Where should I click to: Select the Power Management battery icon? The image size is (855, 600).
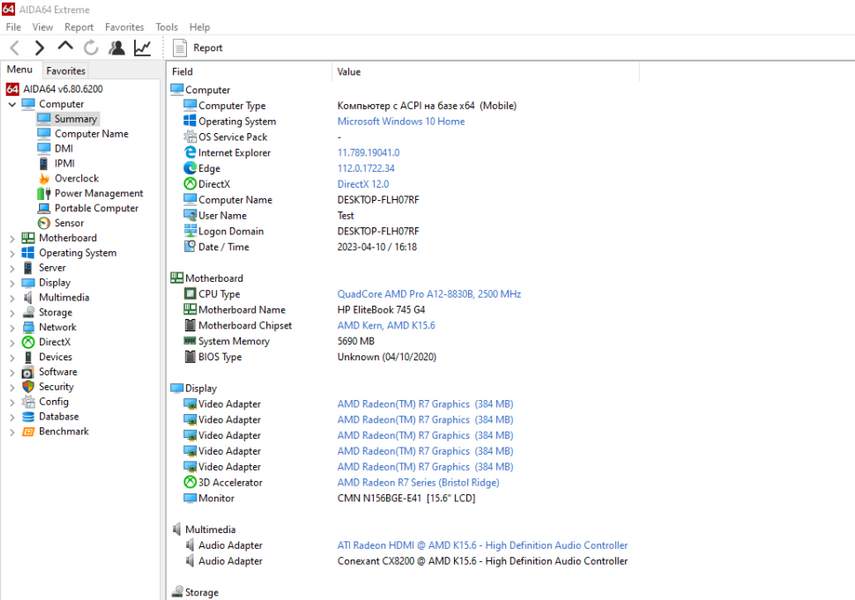[x=44, y=193]
